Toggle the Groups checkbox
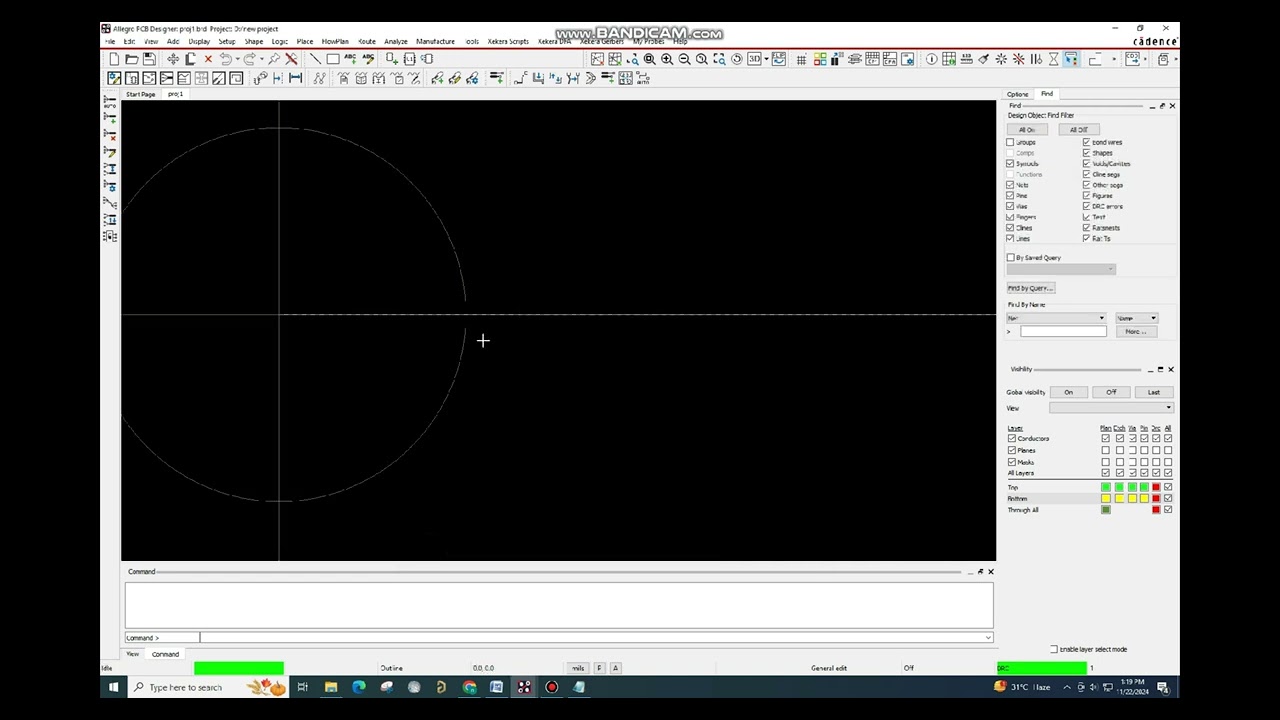Viewport: 1280px width, 720px height. pos(1010,142)
